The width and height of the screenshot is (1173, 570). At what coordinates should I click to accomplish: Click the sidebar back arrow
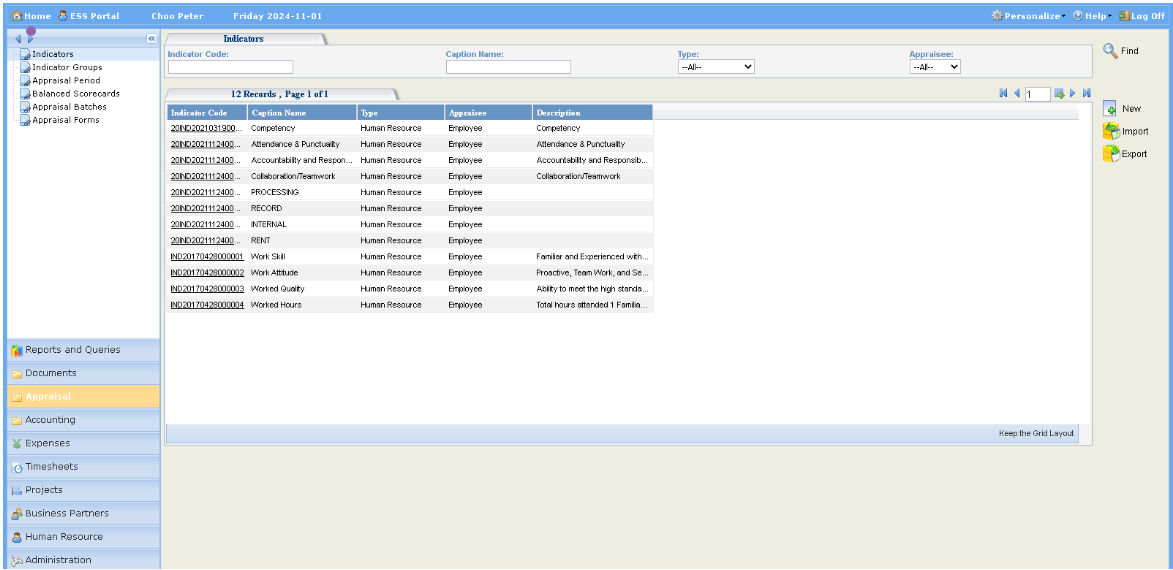tap(18, 39)
